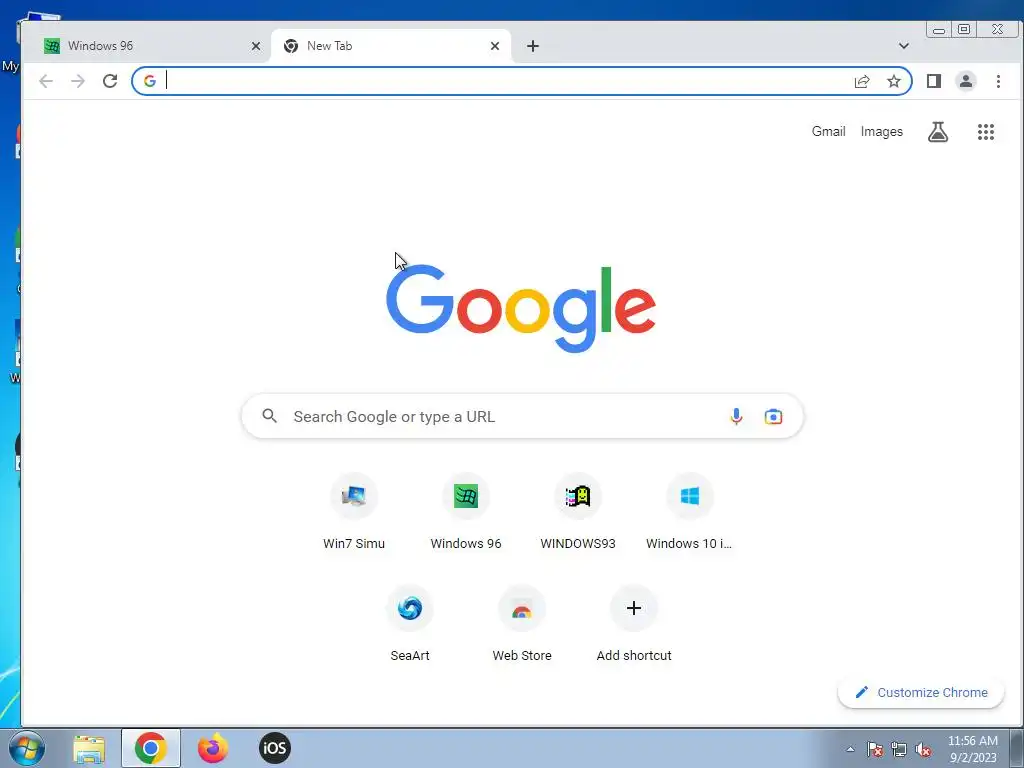Screen dimensions: 1024x768
Task: Click the Google icon in the address bar
Action: pos(150,81)
